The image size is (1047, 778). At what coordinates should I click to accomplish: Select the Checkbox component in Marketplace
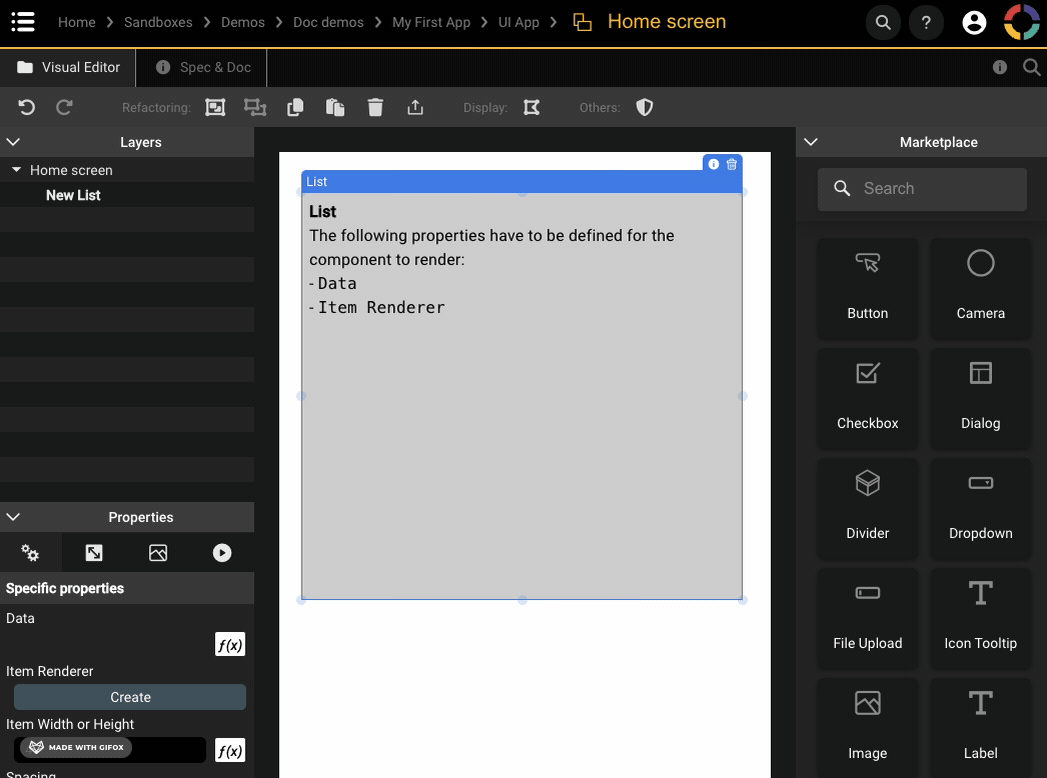tap(867, 397)
